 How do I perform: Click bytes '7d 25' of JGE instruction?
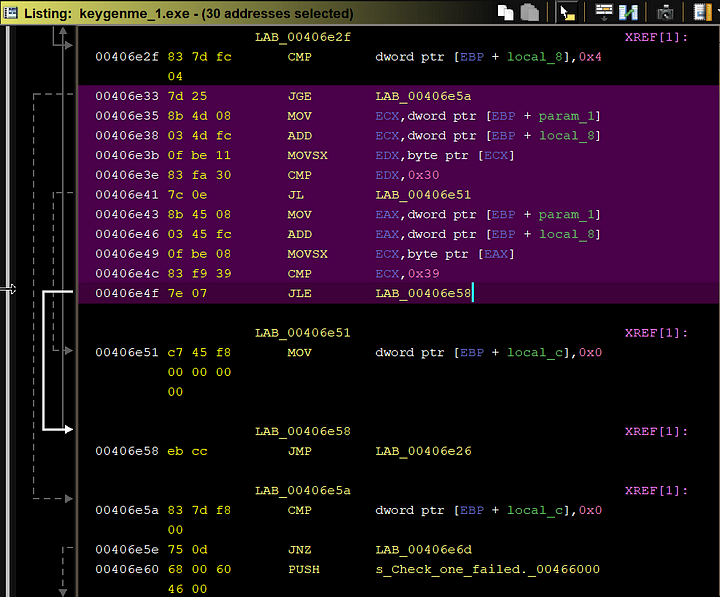187,96
